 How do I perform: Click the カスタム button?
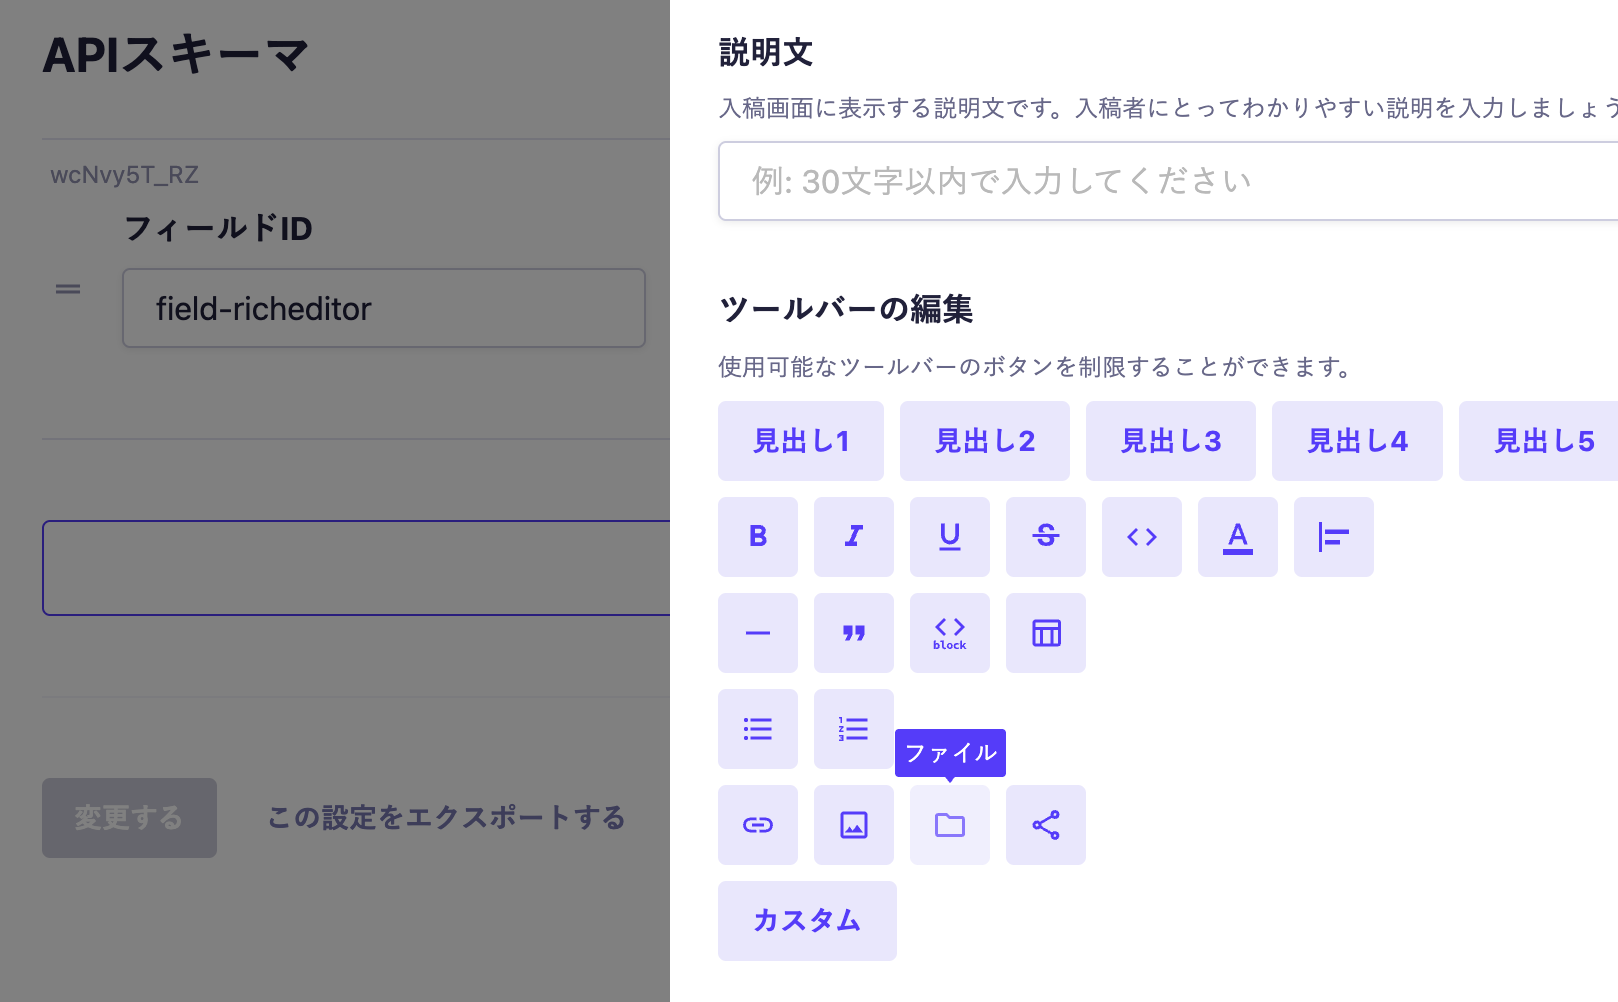pyautogui.click(x=806, y=921)
